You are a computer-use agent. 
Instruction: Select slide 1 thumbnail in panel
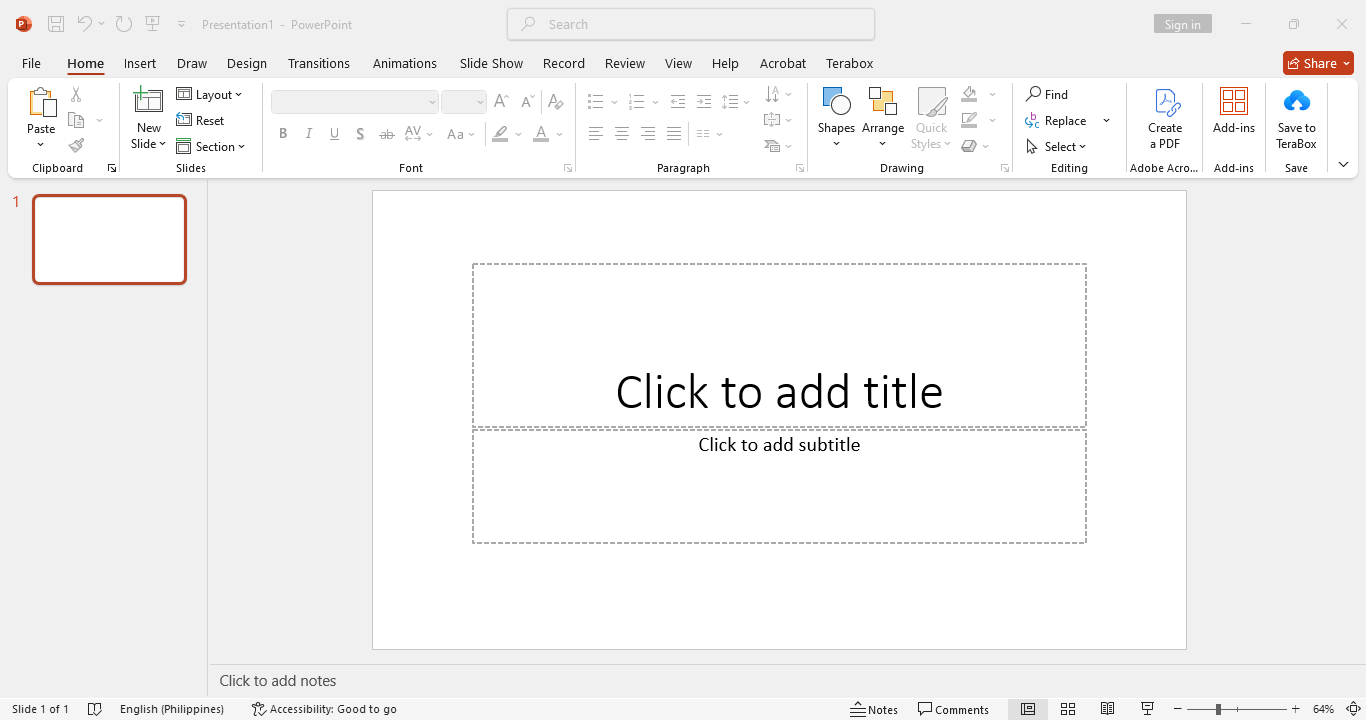tap(109, 239)
